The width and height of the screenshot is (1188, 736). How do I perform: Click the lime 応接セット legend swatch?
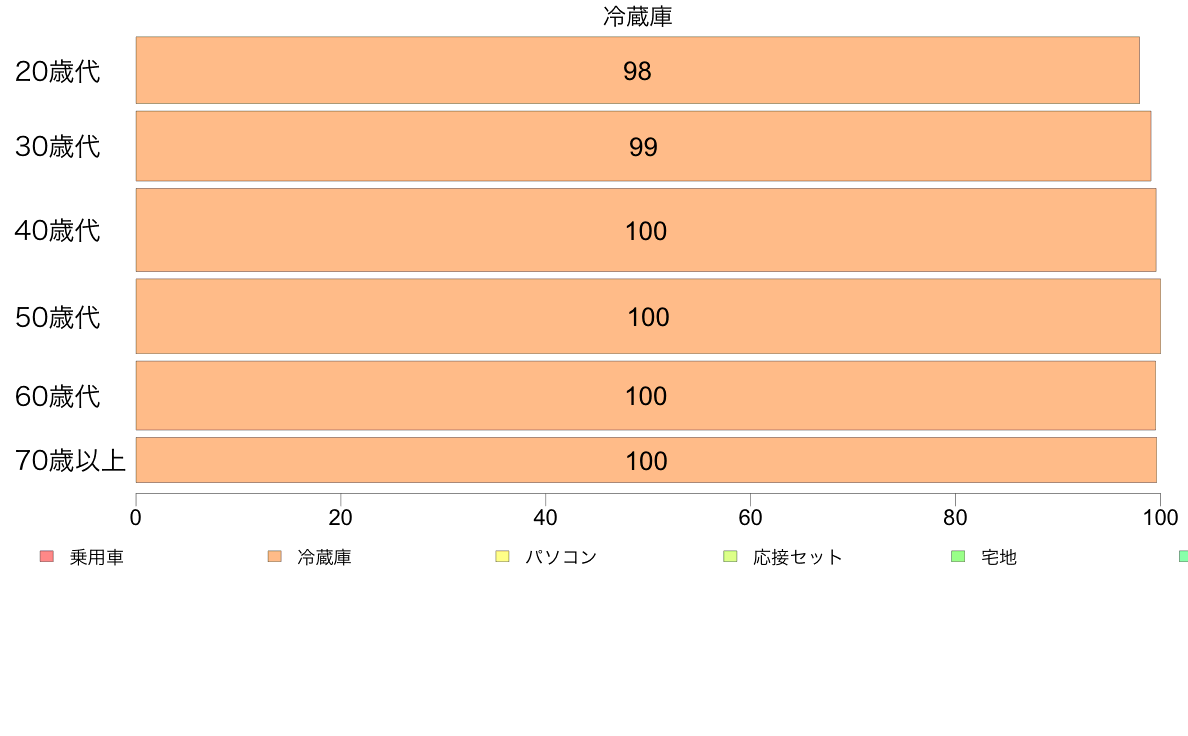click(730, 557)
